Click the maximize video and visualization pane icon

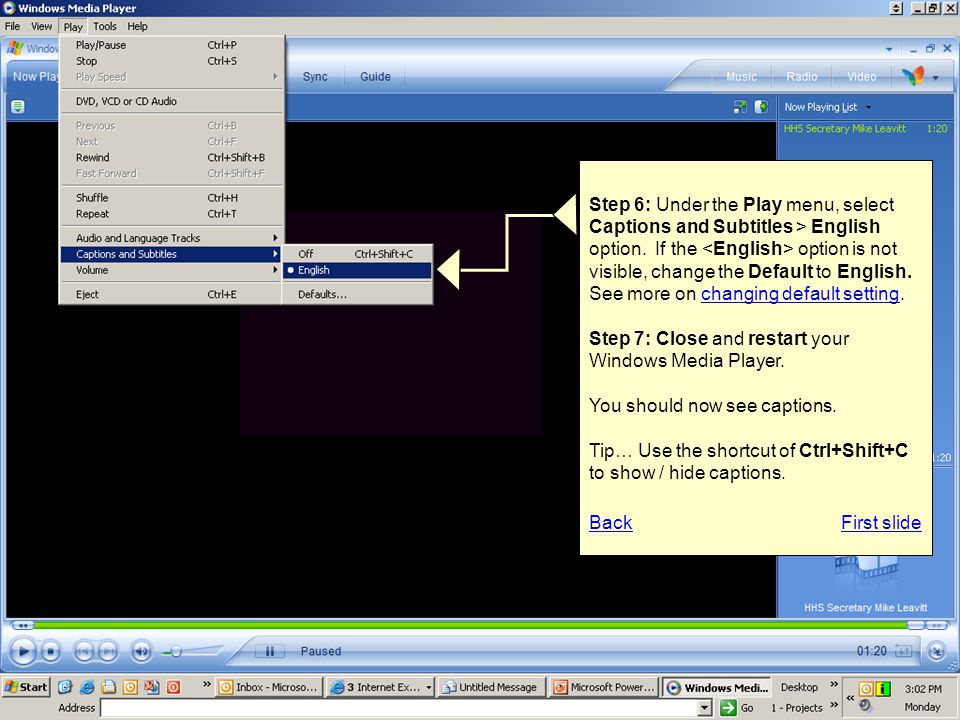pos(761,107)
